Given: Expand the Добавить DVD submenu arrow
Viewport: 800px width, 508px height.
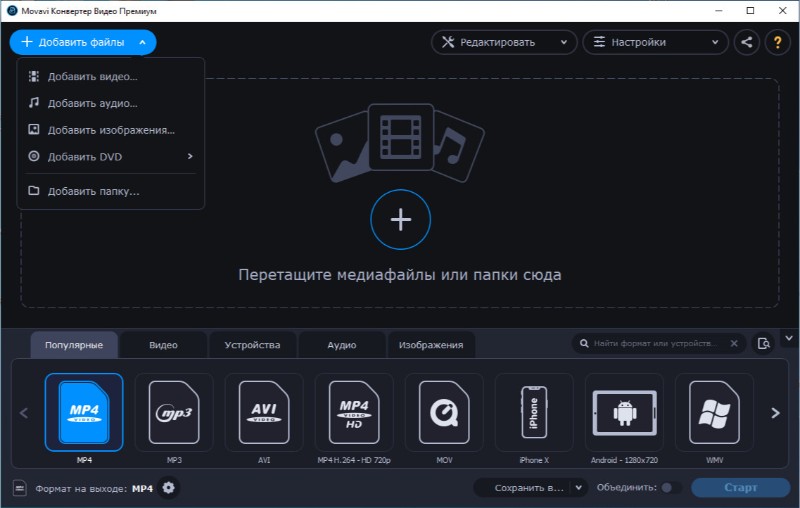Looking at the screenshot, I should click(190, 157).
